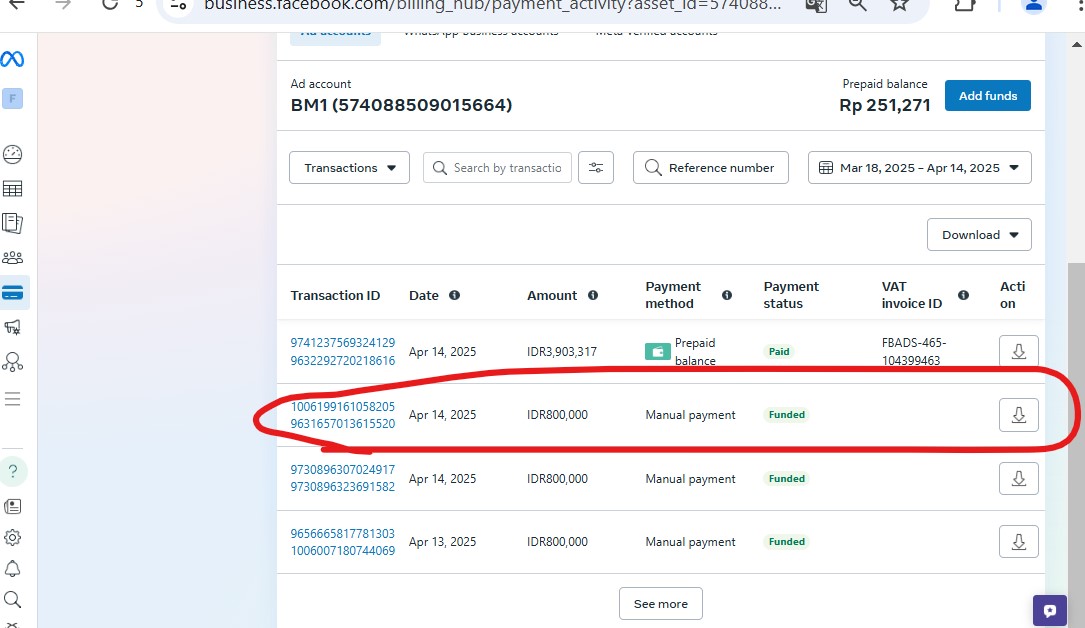Open the billing card icon in sidebar
The height and width of the screenshot is (628, 1085).
(13, 293)
